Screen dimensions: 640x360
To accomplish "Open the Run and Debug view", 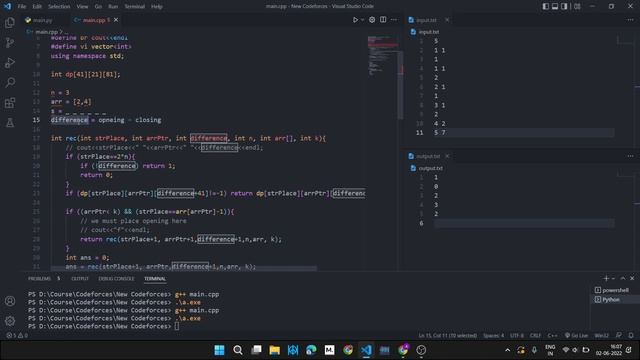I will pos(10,62).
